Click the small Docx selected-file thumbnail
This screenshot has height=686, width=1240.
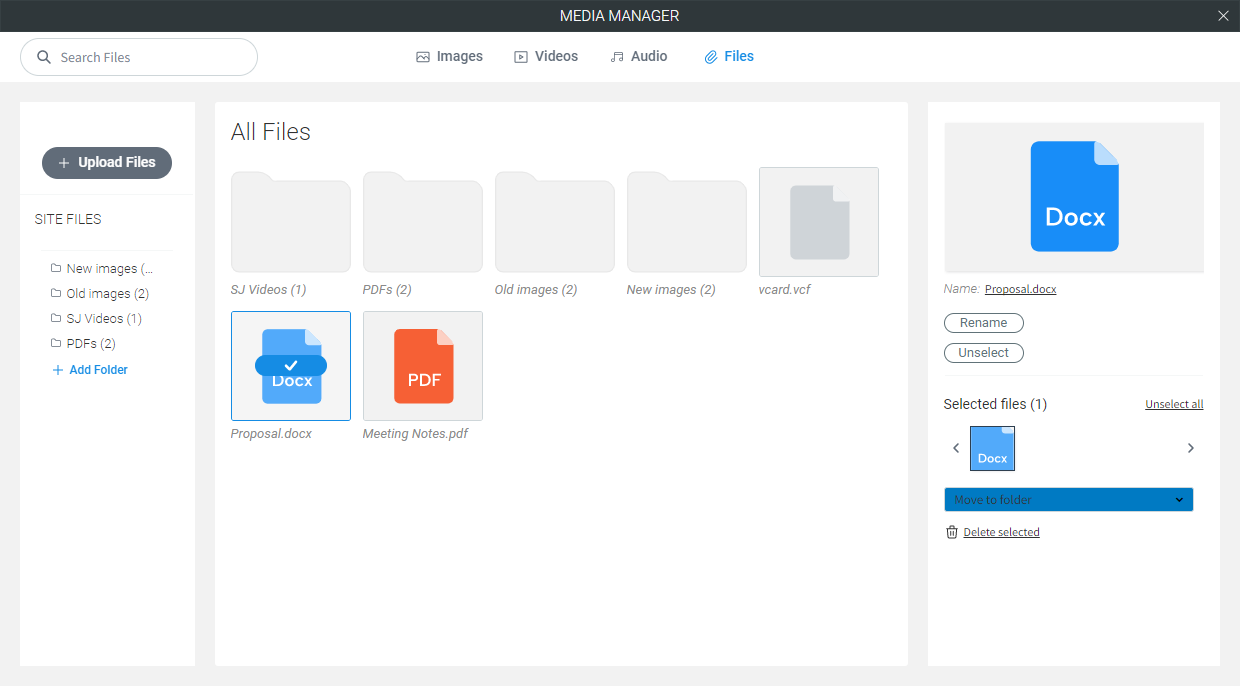tap(992, 448)
